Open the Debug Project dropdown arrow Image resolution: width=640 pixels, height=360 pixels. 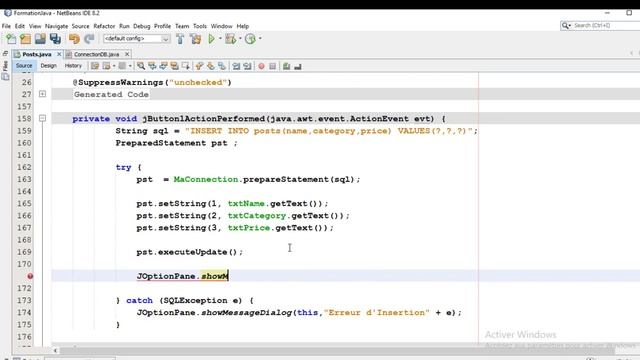pos(240,39)
